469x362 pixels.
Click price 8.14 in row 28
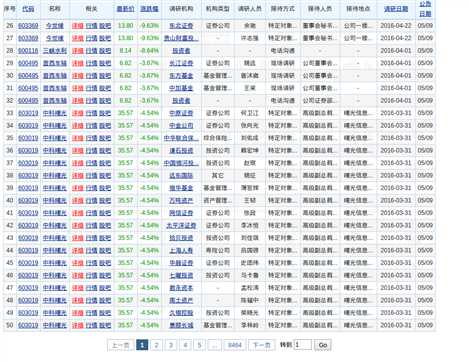click(x=125, y=51)
